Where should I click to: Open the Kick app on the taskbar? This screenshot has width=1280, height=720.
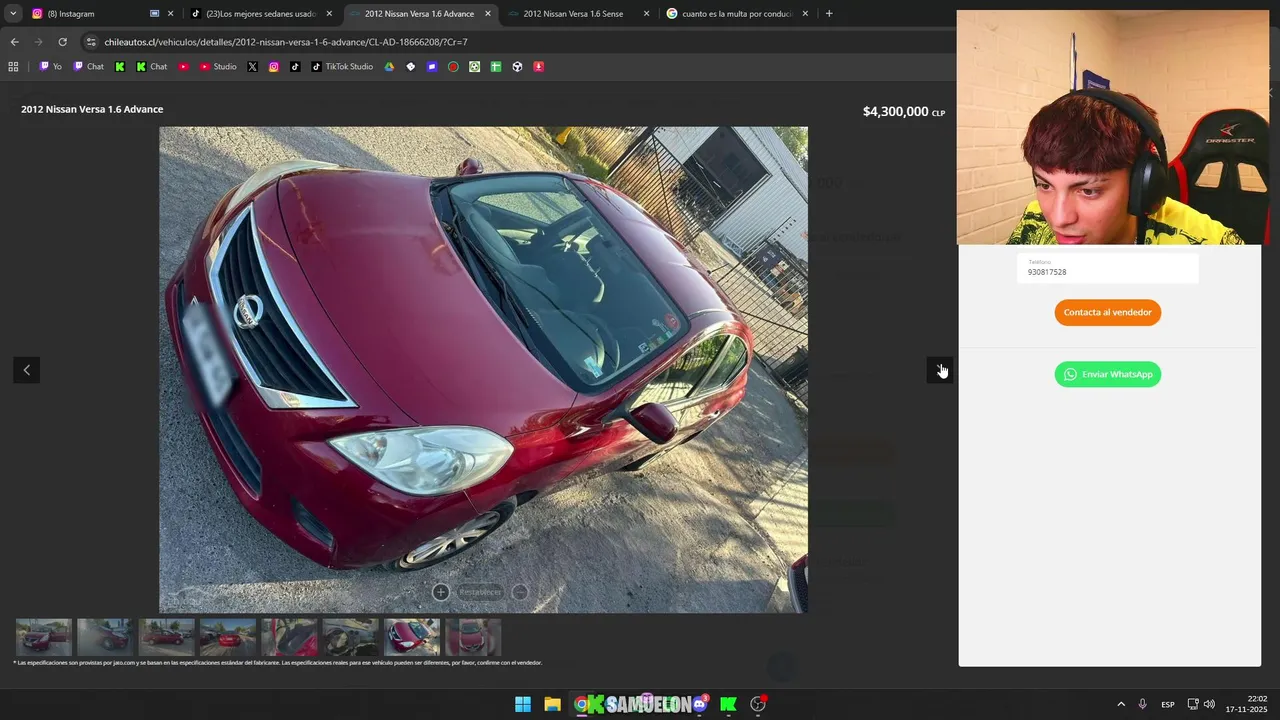pos(728,704)
